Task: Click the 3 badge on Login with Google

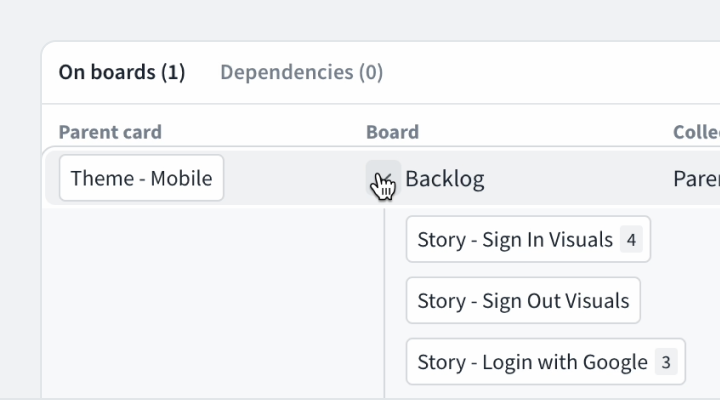Action: [x=666, y=362]
